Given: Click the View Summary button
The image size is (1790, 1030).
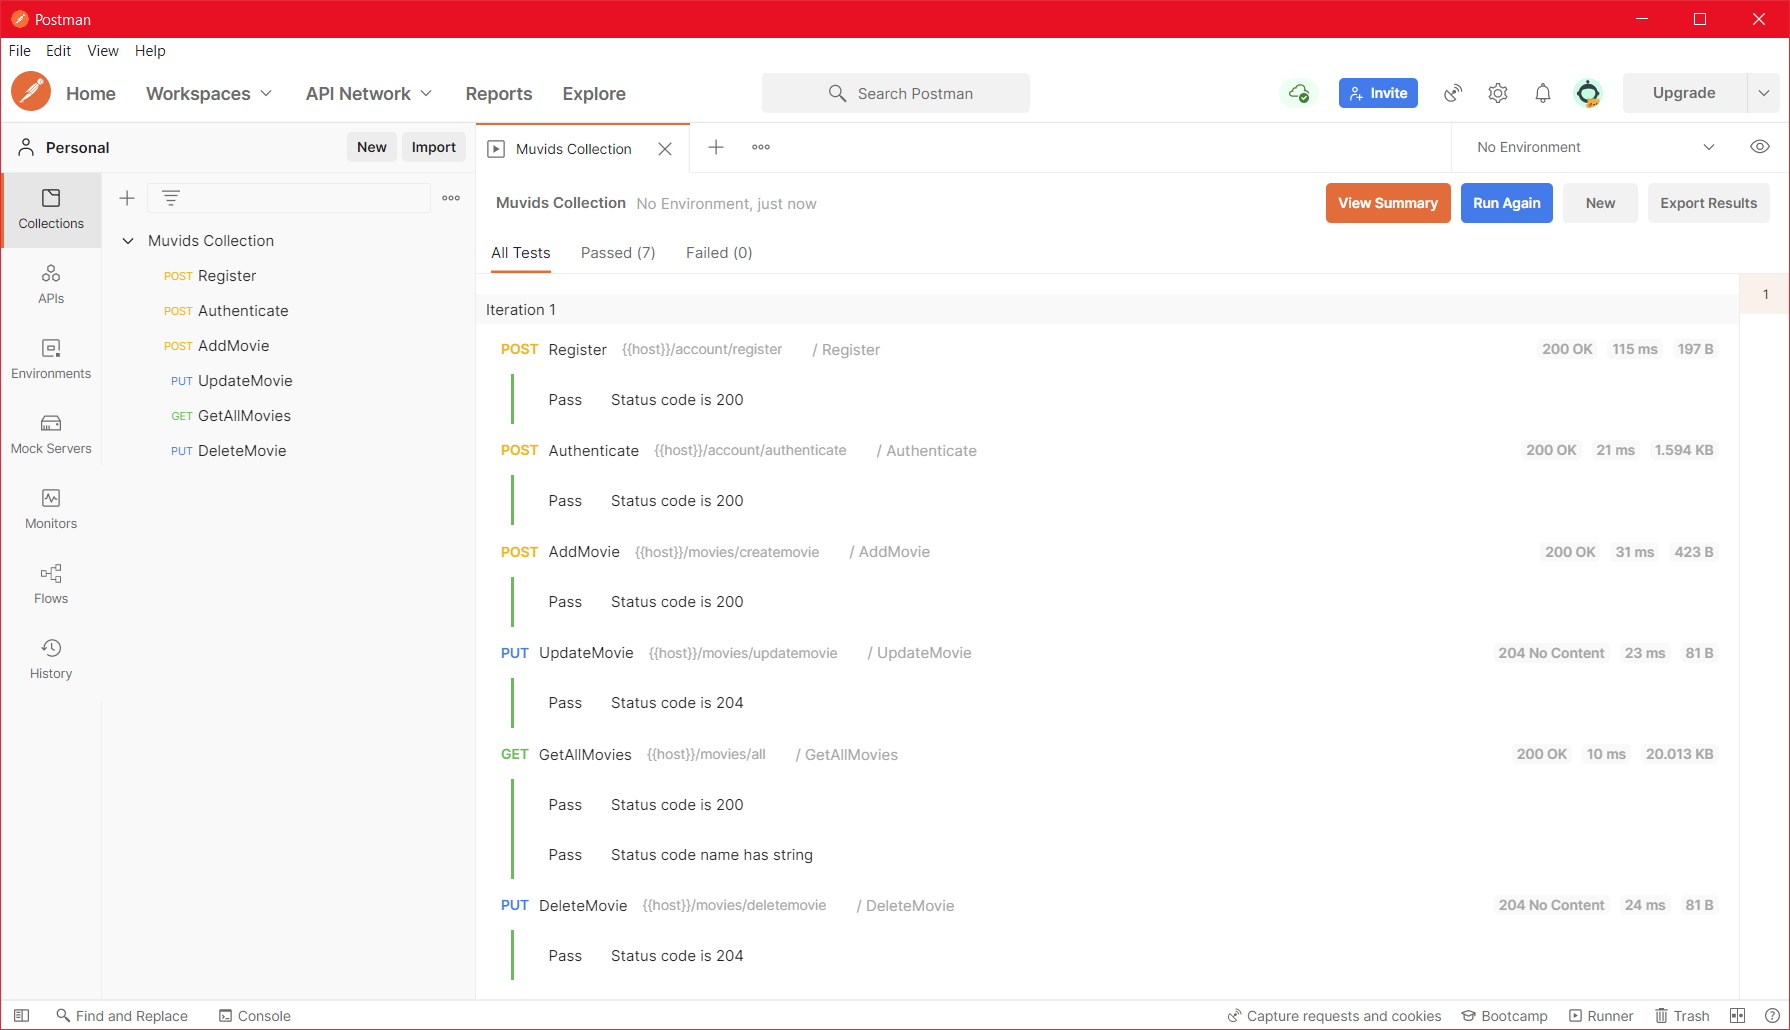Looking at the screenshot, I should [x=1388, y=203].
